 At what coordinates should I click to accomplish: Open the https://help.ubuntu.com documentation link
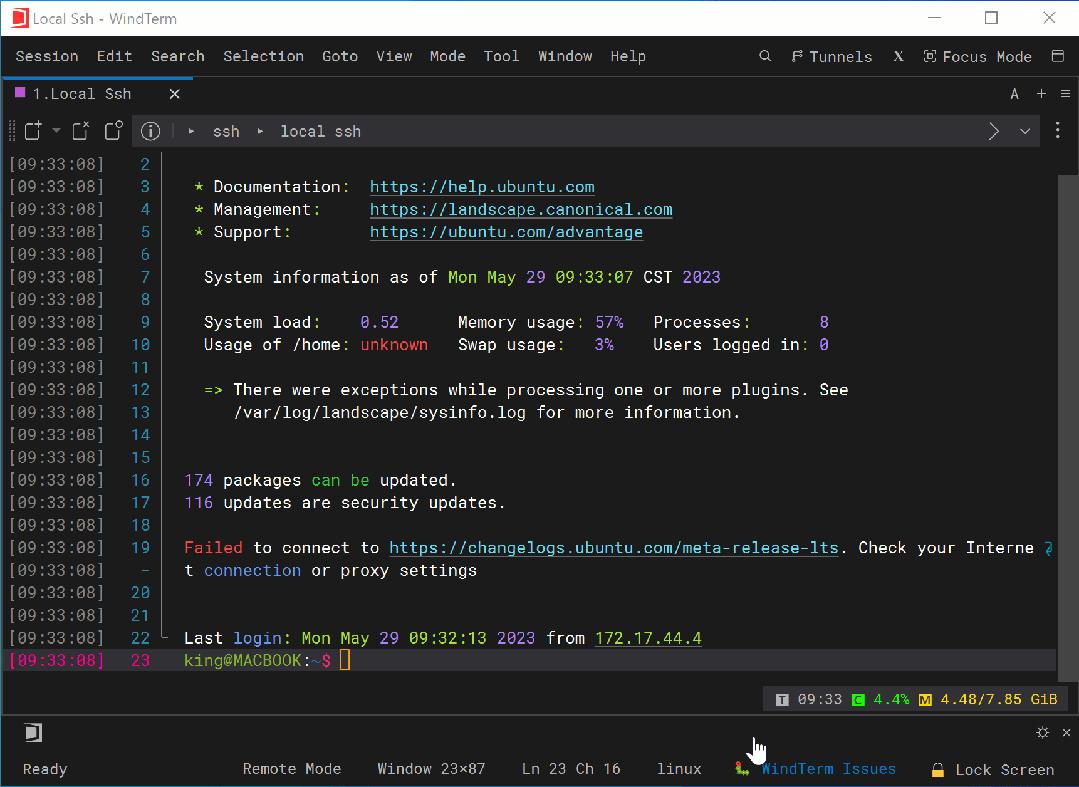481,186
